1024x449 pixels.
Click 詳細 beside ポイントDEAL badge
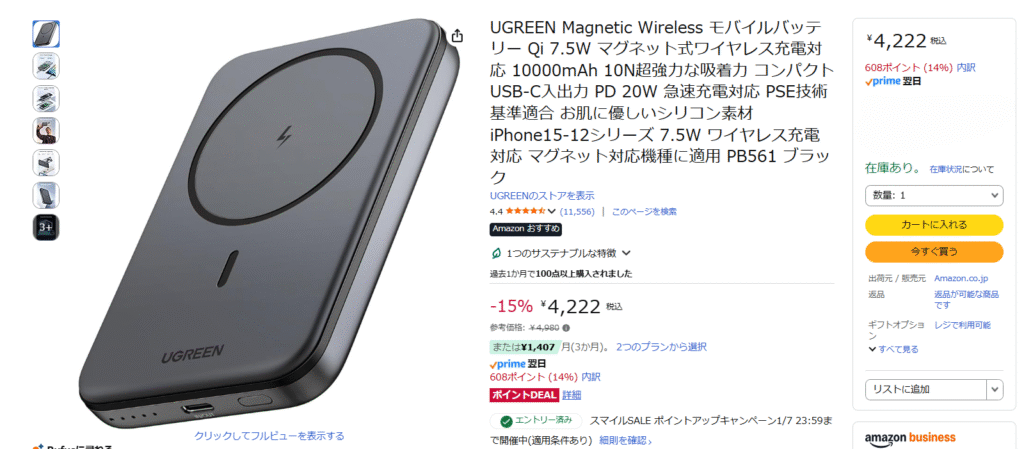pos(571,395)
